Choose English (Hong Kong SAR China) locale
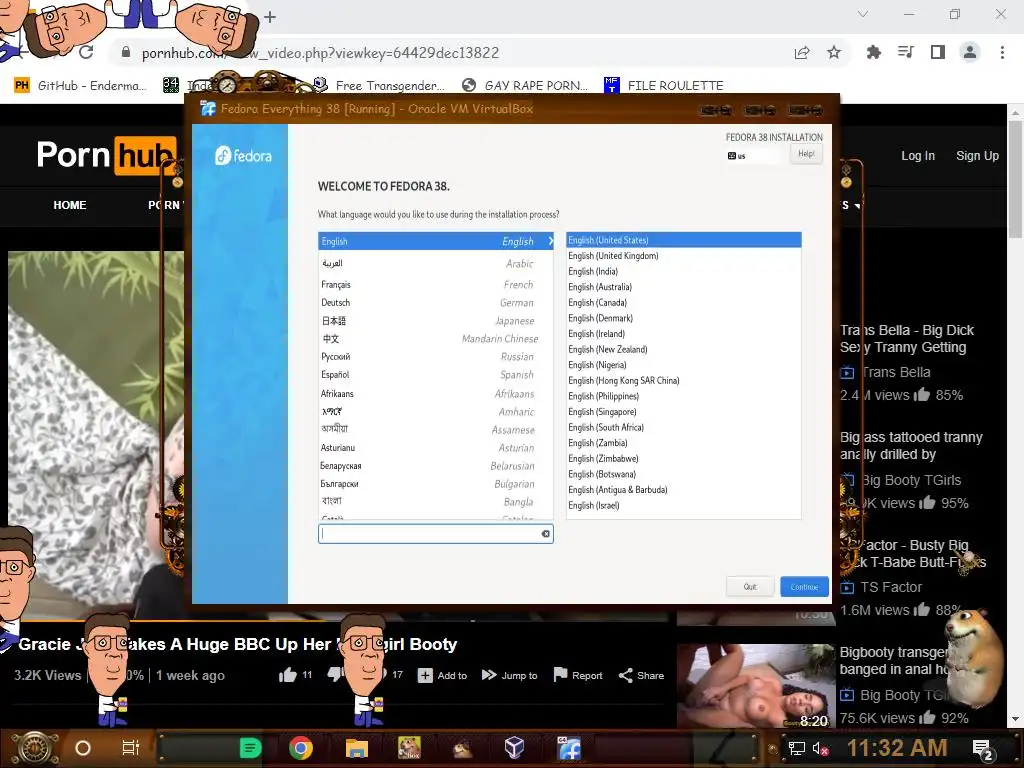The height and width of the screenshot is (768, 1024). pos(684,381)
